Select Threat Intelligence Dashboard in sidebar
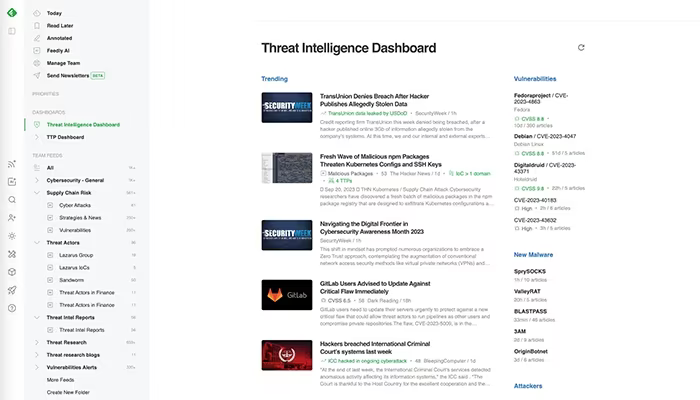The height and width of the screenshot is (400, 700). coord(83,125)
